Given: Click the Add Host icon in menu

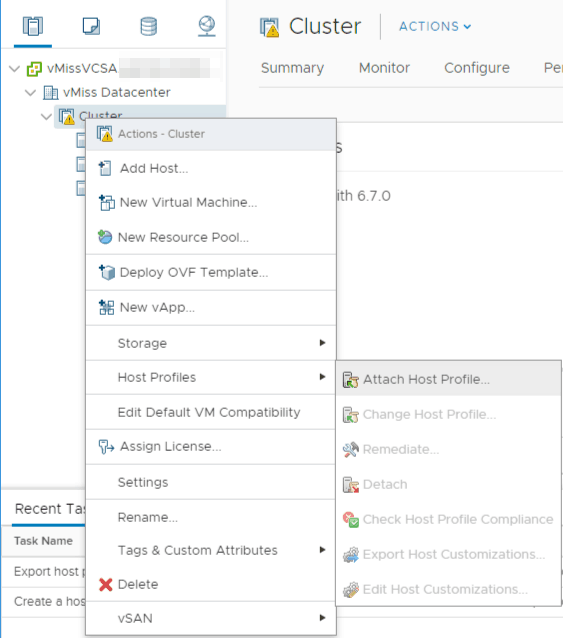Looking at the screenshot, I should tap(105, 168).
